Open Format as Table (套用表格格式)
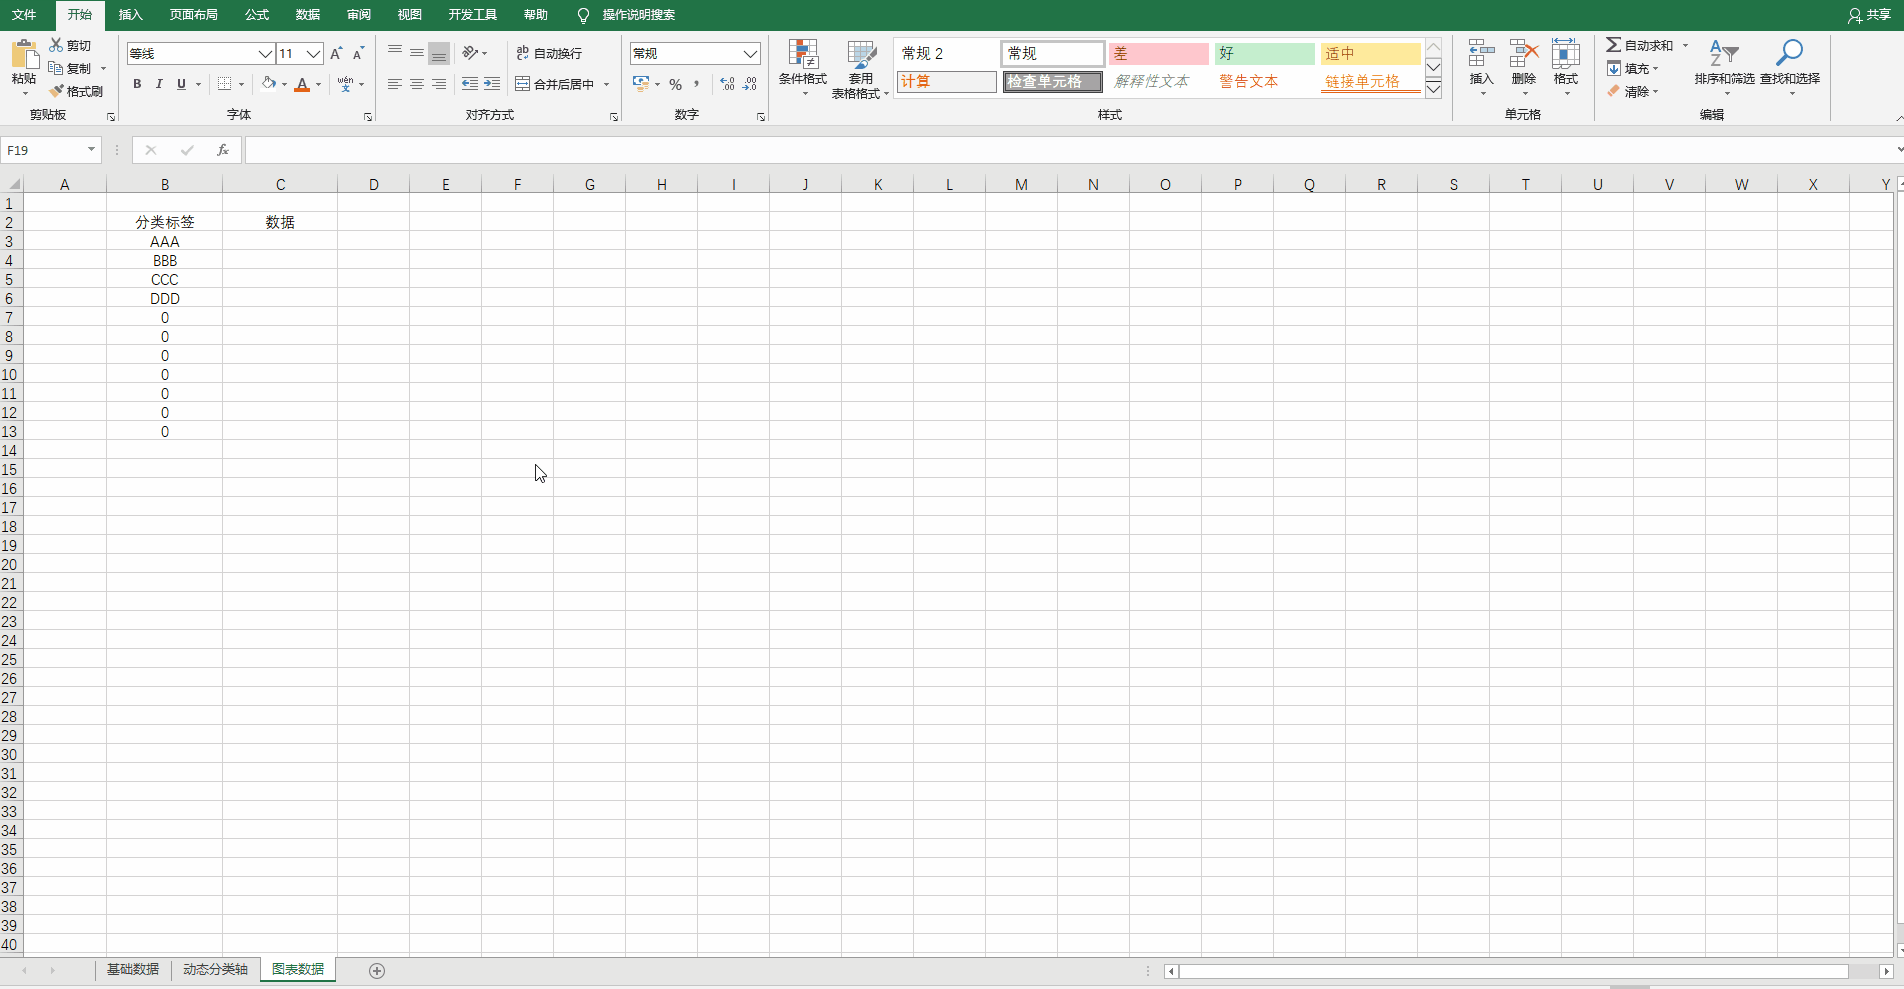 860,69
